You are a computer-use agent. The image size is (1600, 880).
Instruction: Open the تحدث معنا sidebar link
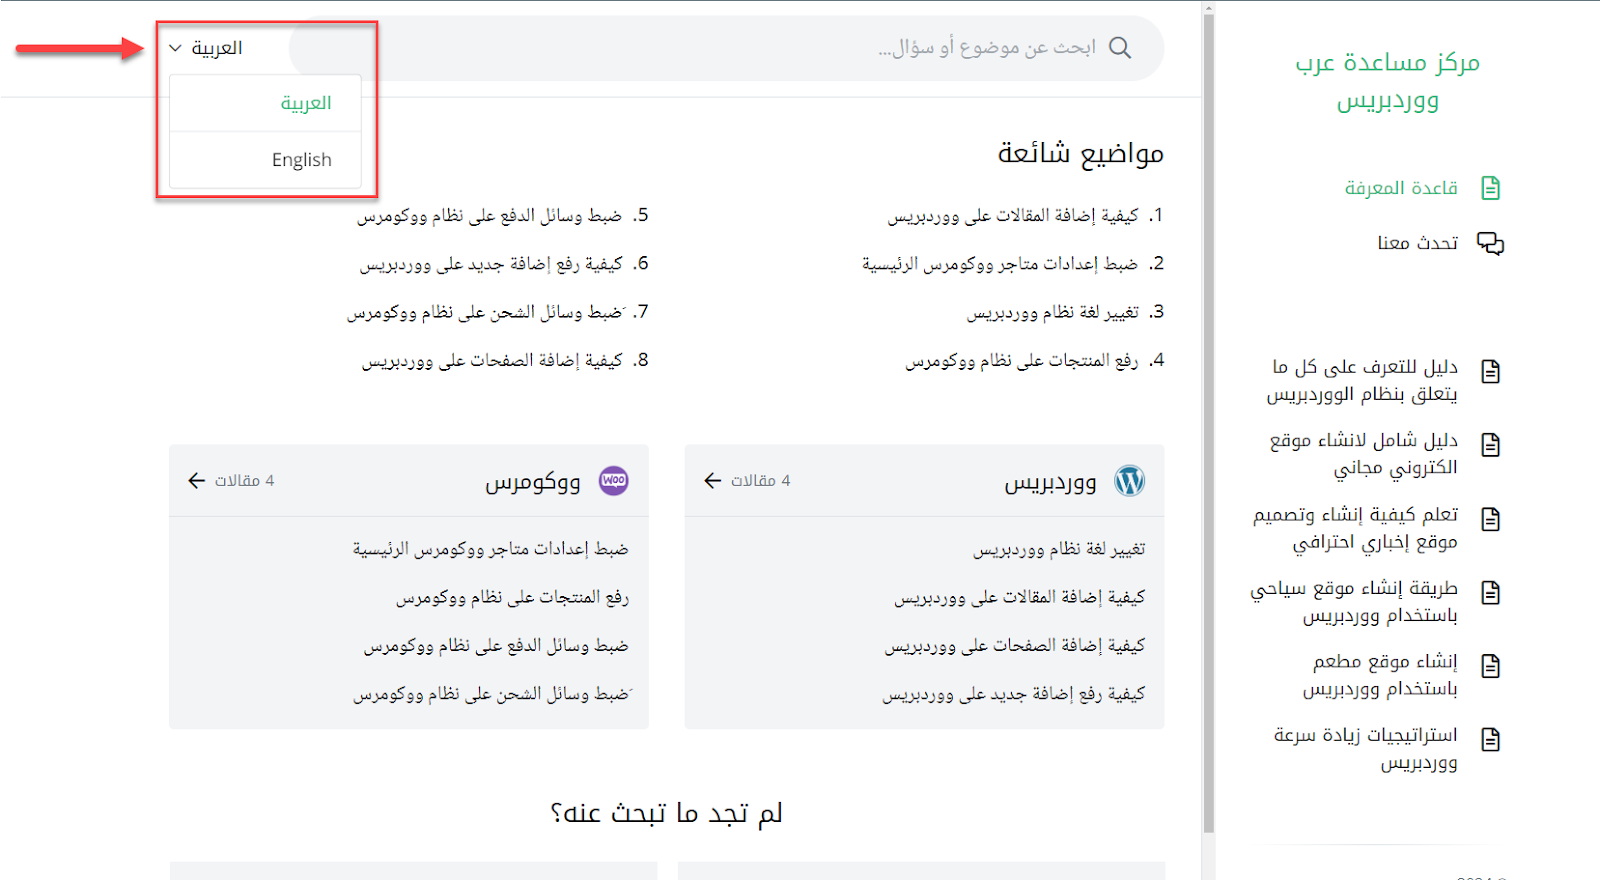point(1417,243)
